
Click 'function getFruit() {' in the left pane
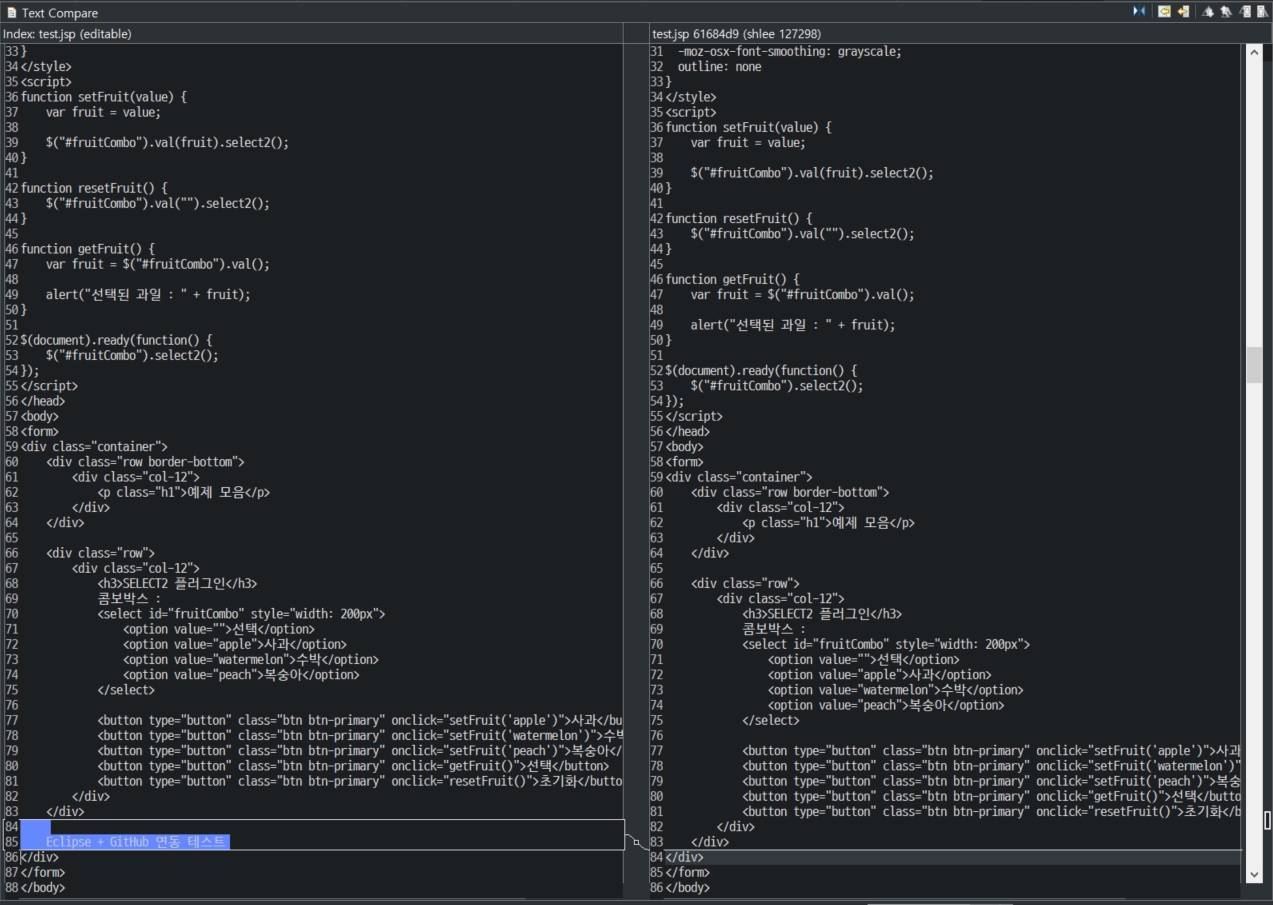click(88, 249)
